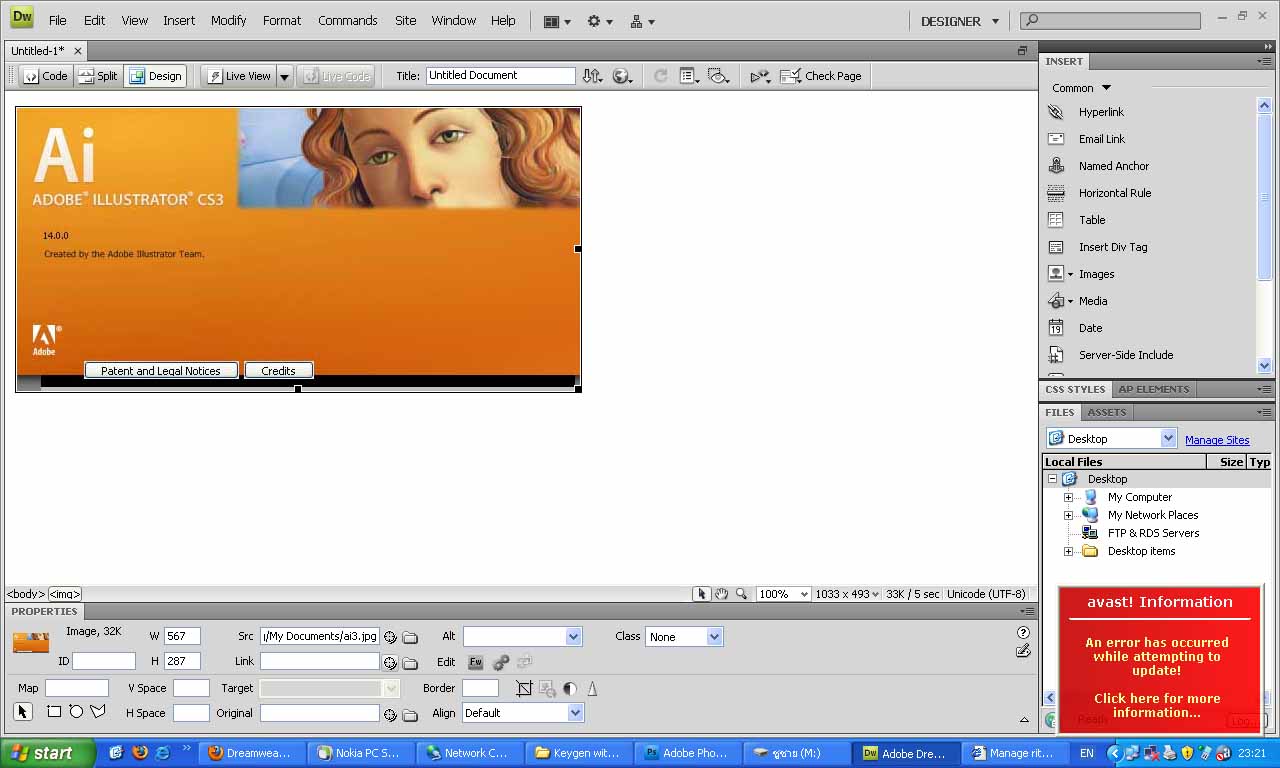Screen dimensions: 1280x768
Task: Click the File Management icon next to Title
Action: pos(592,76)
